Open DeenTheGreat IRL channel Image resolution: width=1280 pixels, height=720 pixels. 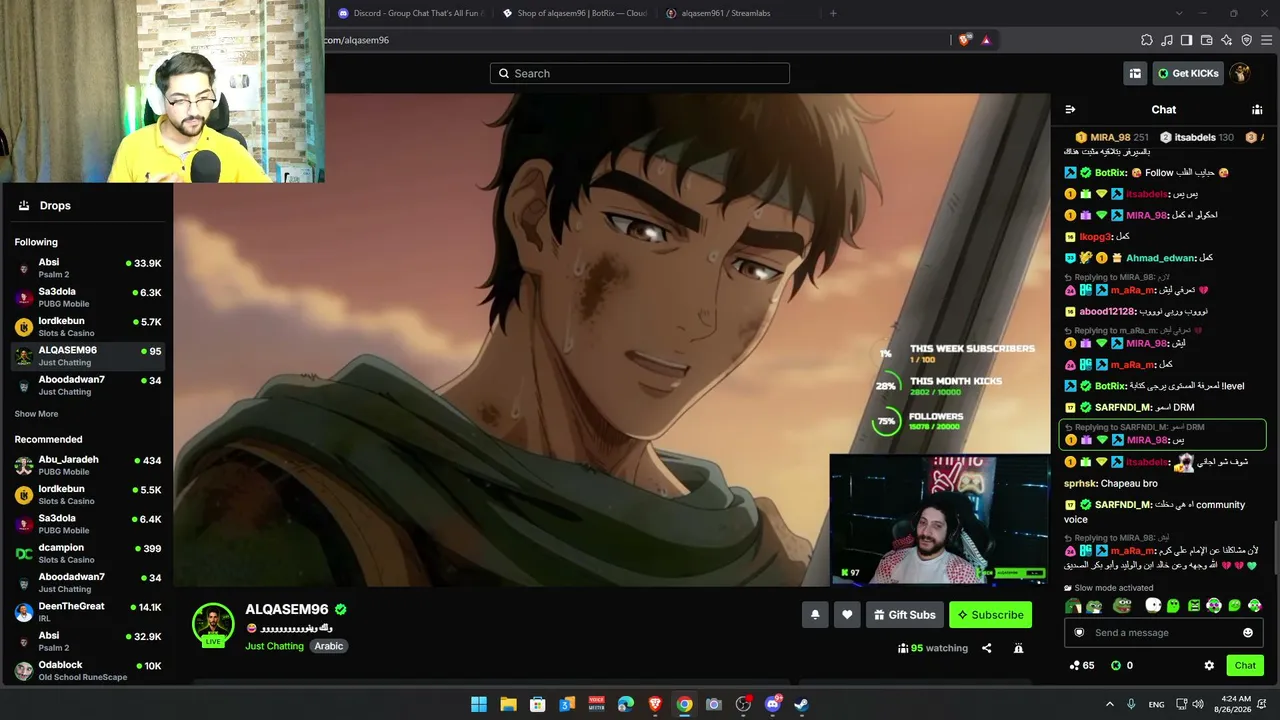88,612
